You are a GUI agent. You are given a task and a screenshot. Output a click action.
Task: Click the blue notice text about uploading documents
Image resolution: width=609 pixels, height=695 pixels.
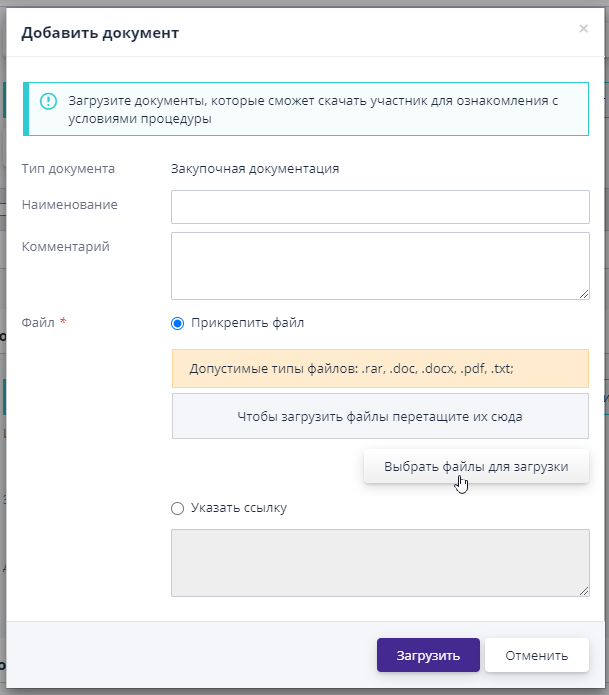click(312, 109)
